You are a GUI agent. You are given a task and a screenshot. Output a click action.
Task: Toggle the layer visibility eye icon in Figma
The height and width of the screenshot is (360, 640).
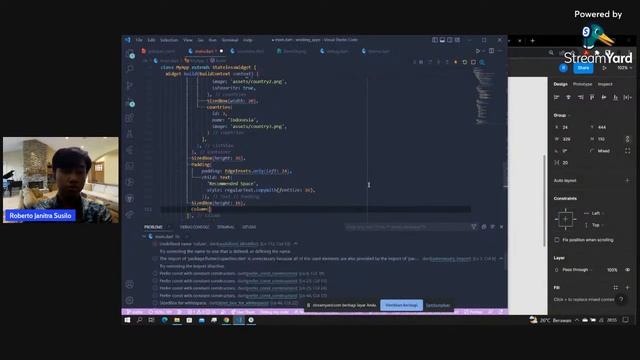pyautogui.click(x=627, y=270)
